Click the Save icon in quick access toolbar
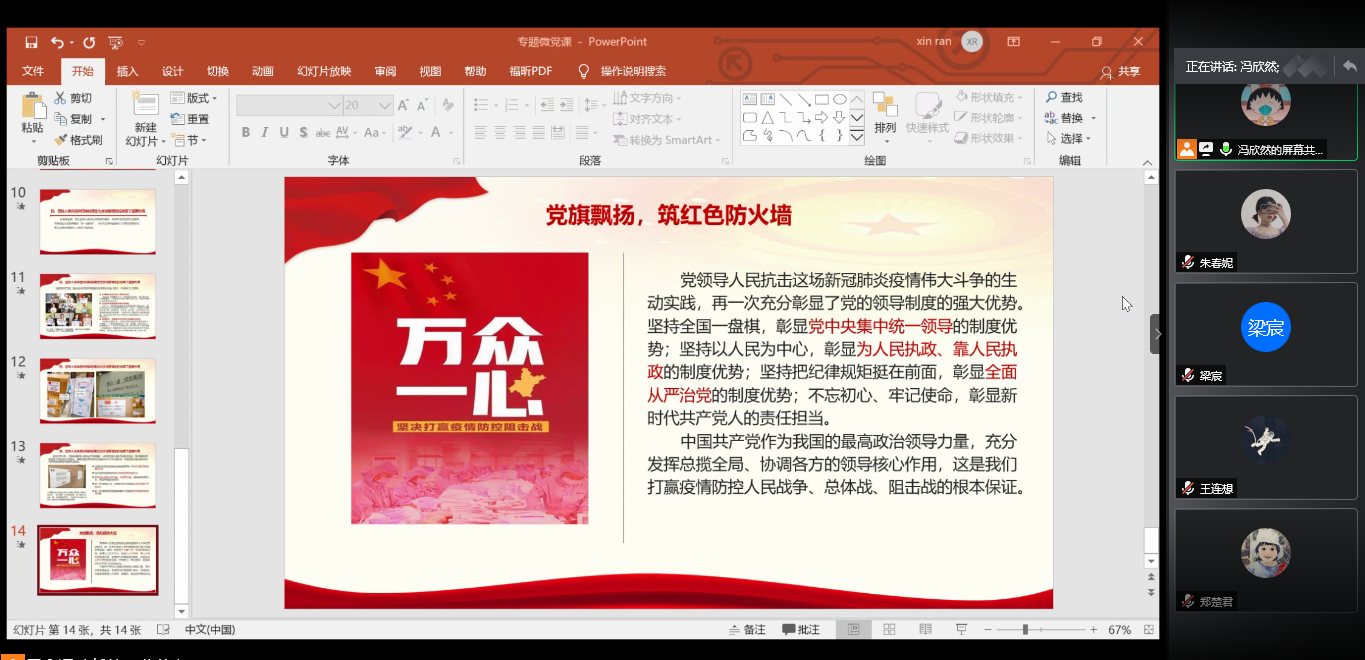The height and width of the screenshot is (660, 1365). [x=31, y=42]
